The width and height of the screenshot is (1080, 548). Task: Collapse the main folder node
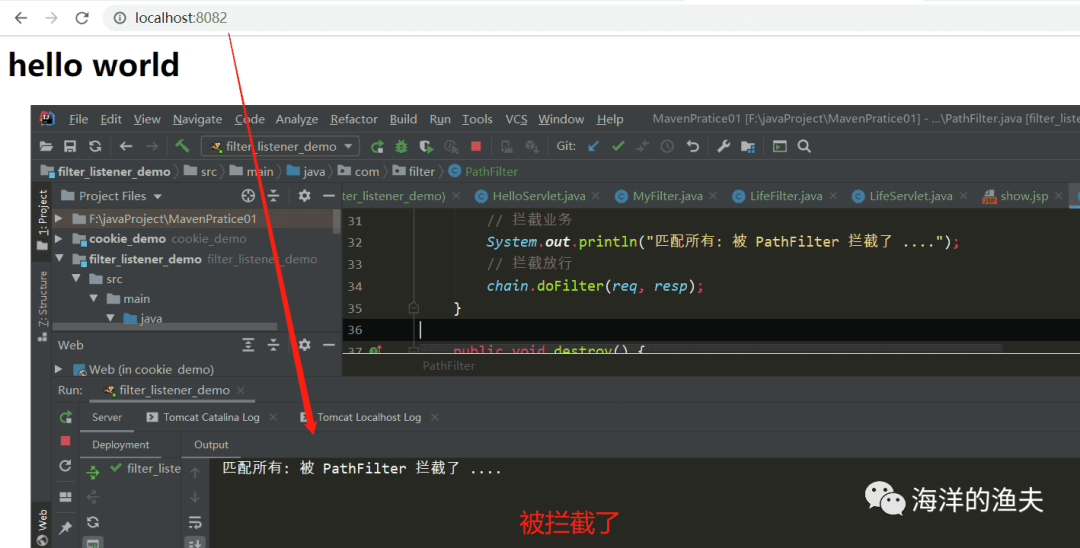coord(94,299)
